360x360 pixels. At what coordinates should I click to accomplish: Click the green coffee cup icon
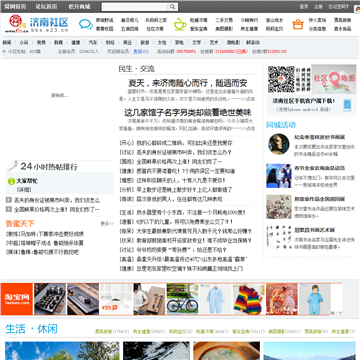[x=180, y=24]
